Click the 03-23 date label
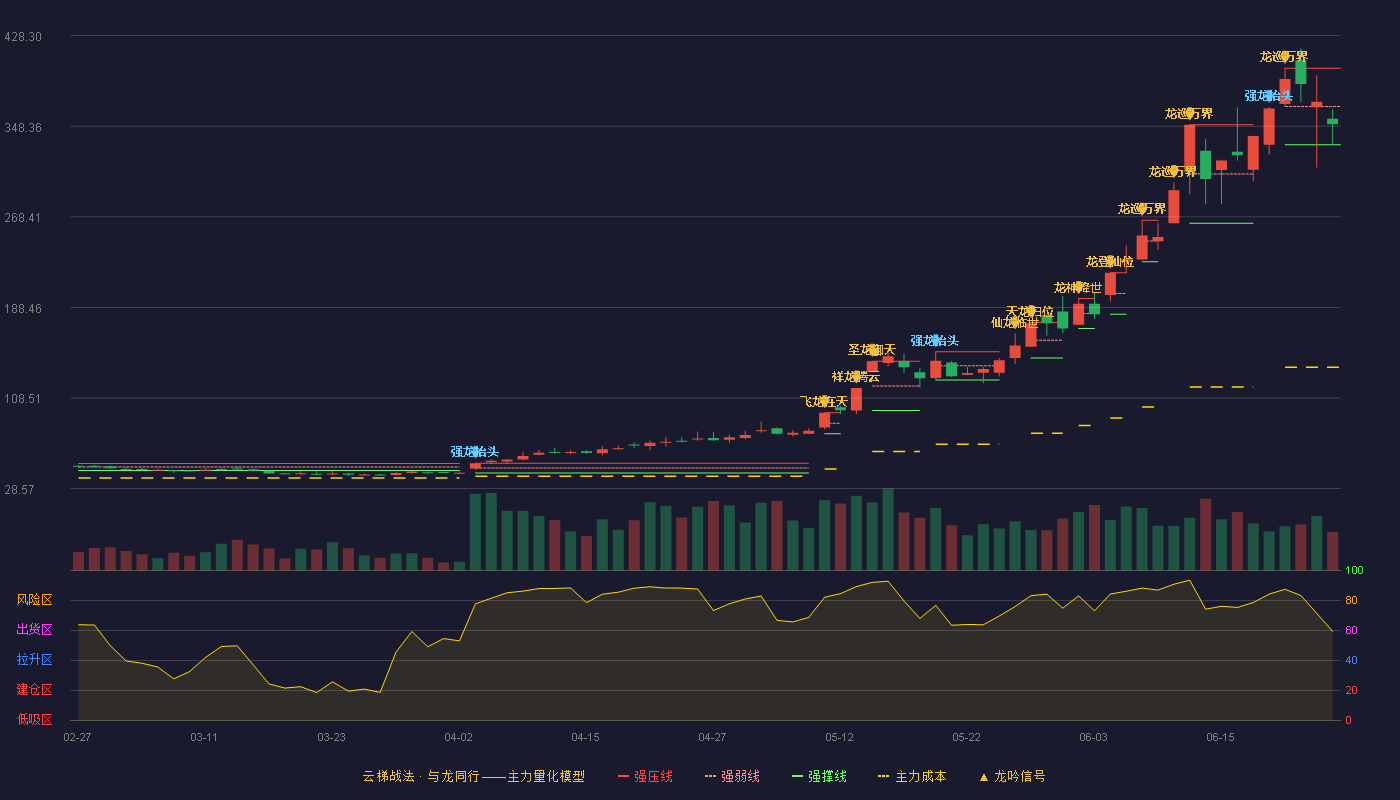1400x800 pixels. [x=331, y=737]
